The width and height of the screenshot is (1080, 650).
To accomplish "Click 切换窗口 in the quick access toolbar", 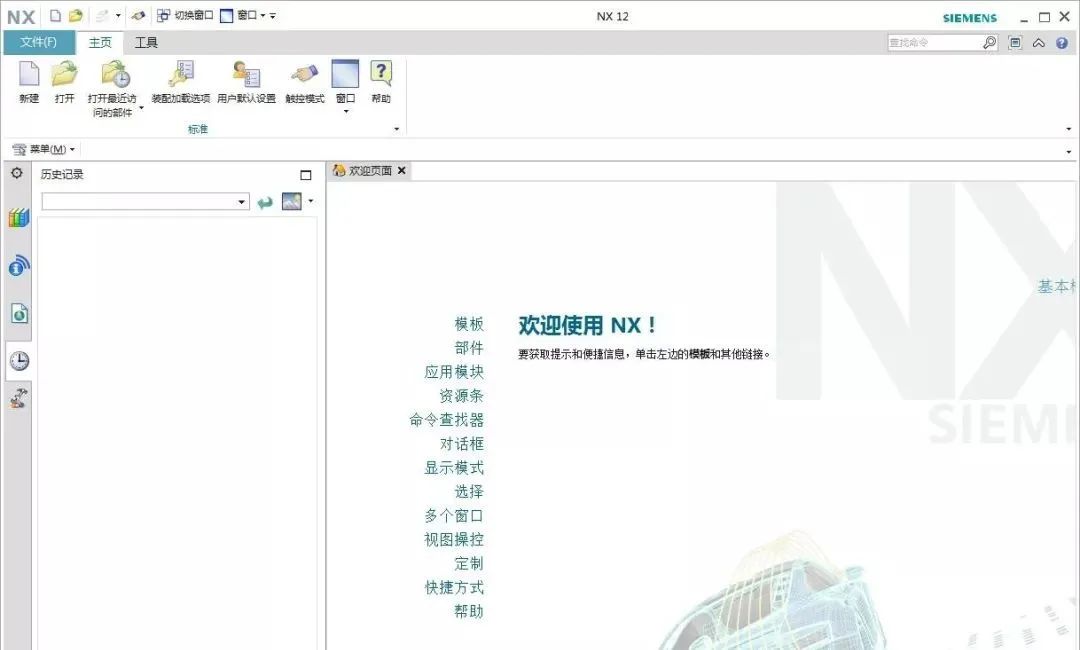I will 185,15.
